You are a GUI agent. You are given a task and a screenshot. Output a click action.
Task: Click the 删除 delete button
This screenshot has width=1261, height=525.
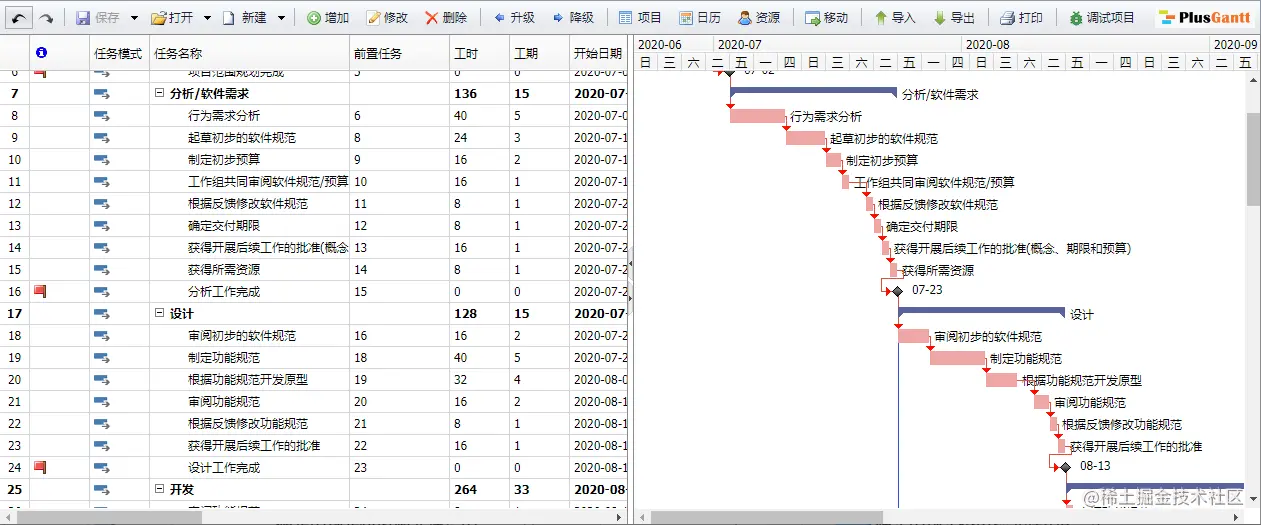coord(446,18)
